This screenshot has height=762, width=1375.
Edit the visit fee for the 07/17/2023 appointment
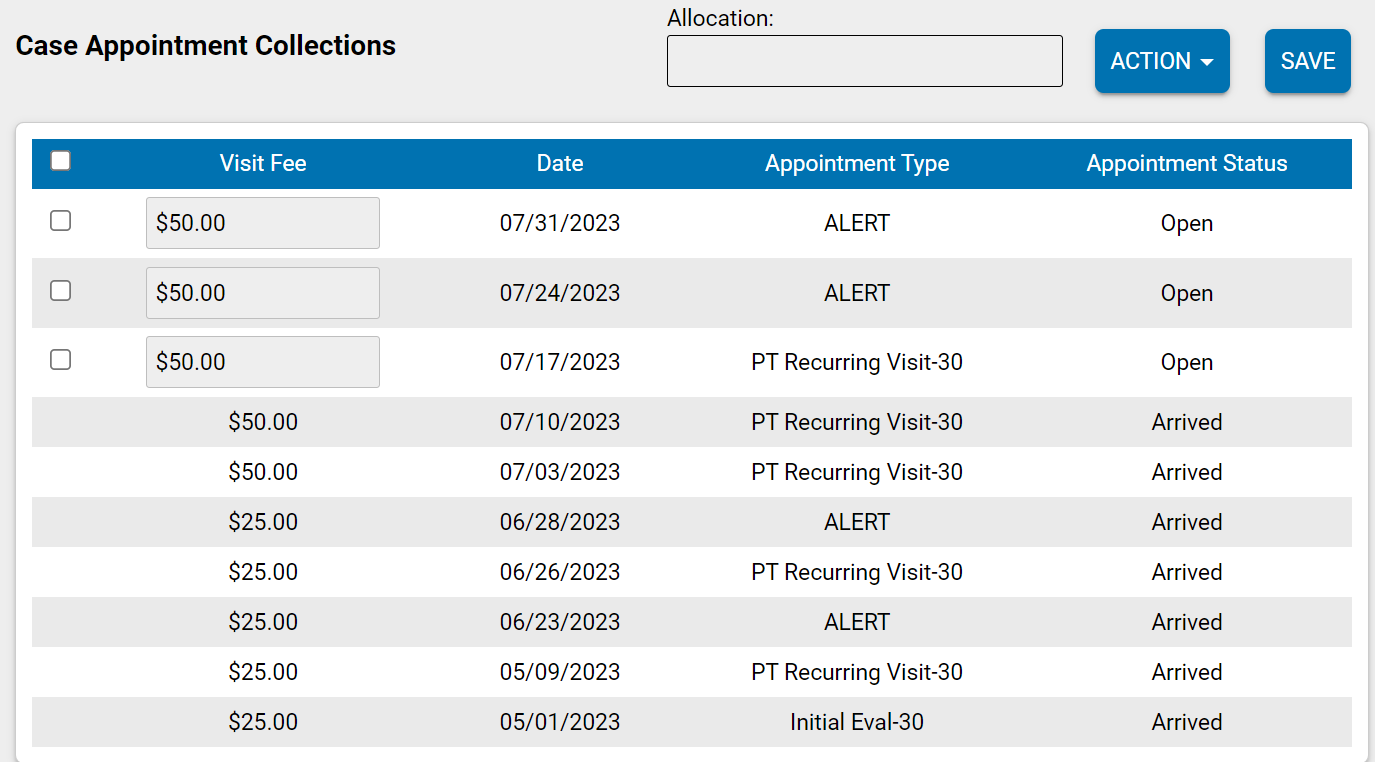262,362
